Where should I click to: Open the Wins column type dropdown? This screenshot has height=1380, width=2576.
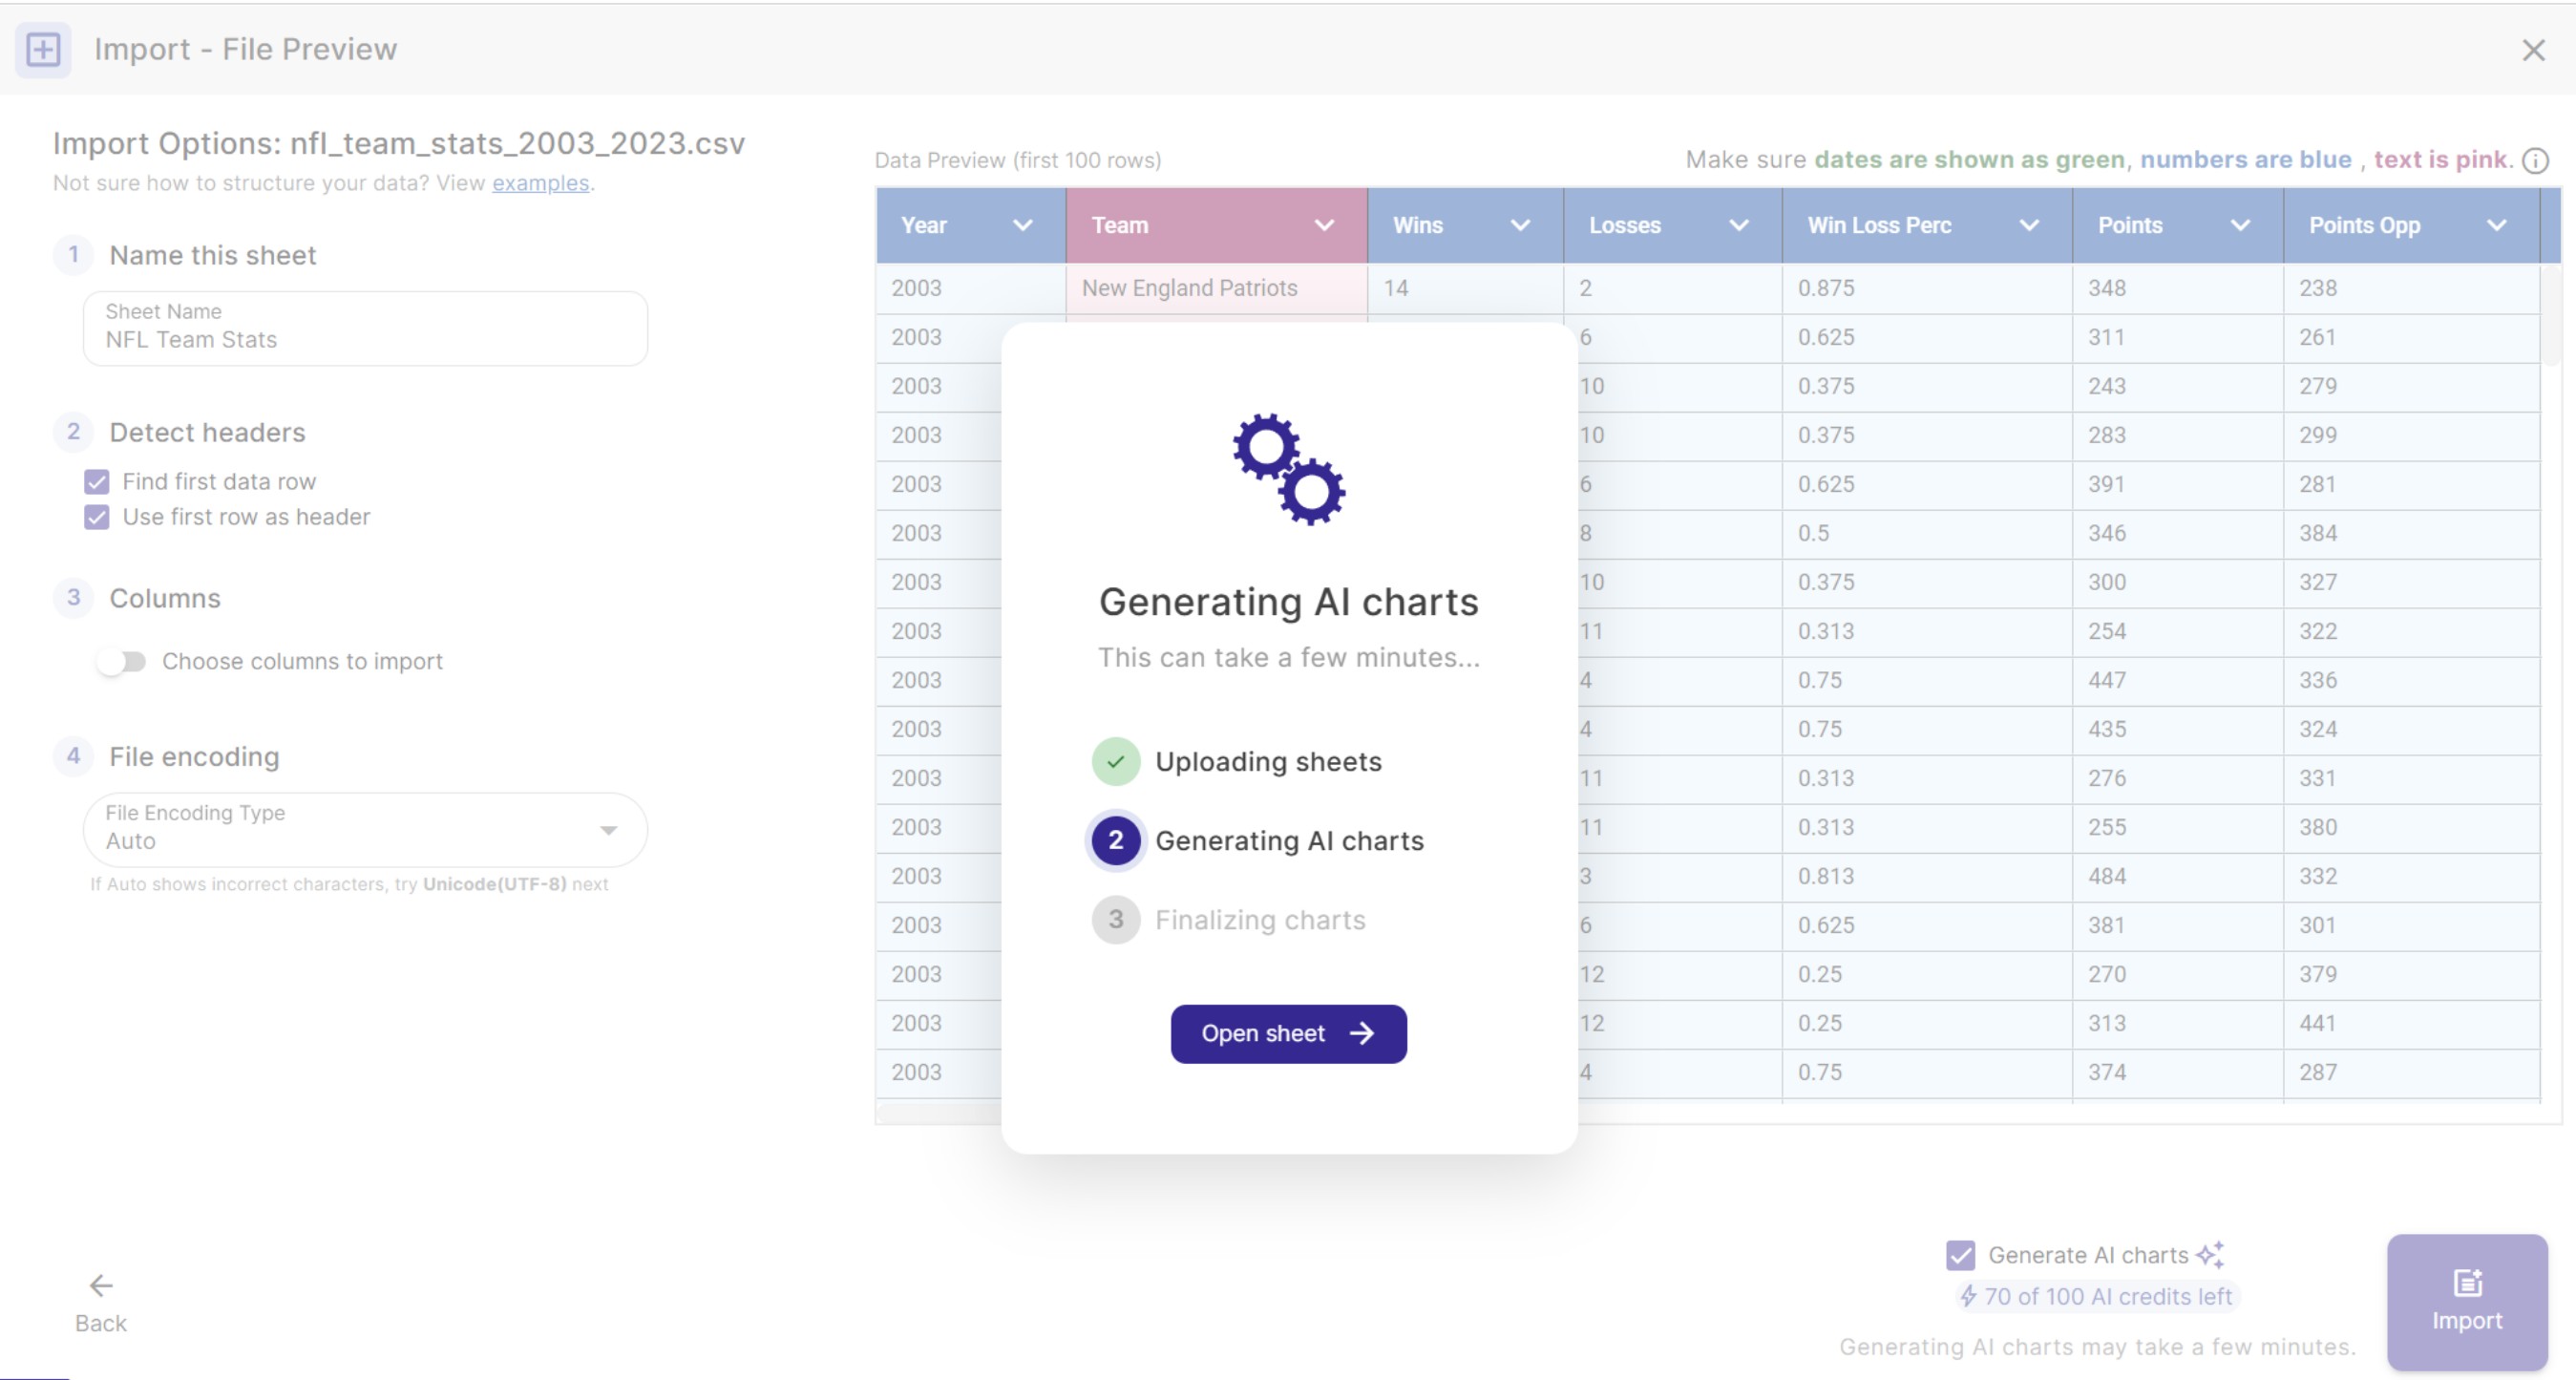coord(1520,225)
